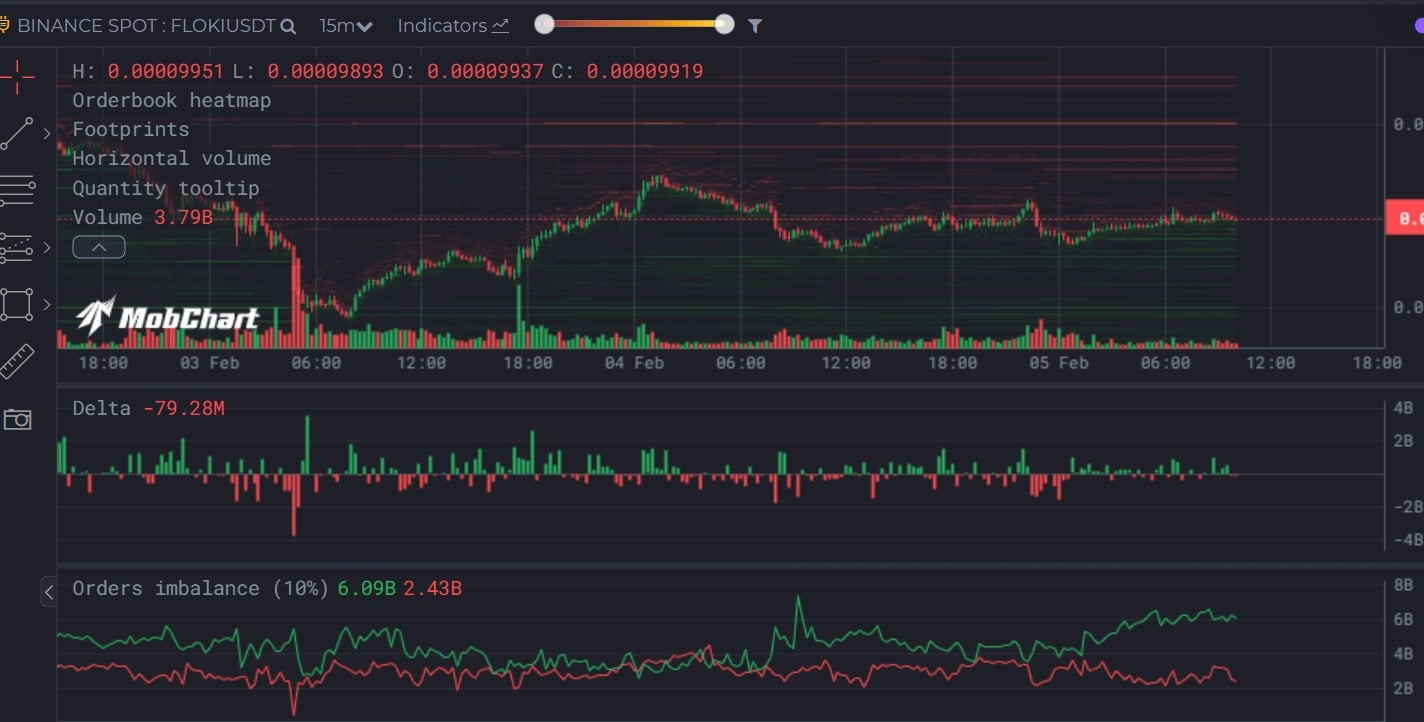The width and height of the screenshot is (1424, 722).
Task: Take a chart snapshot with camera icon
Action: pos(17,420)
